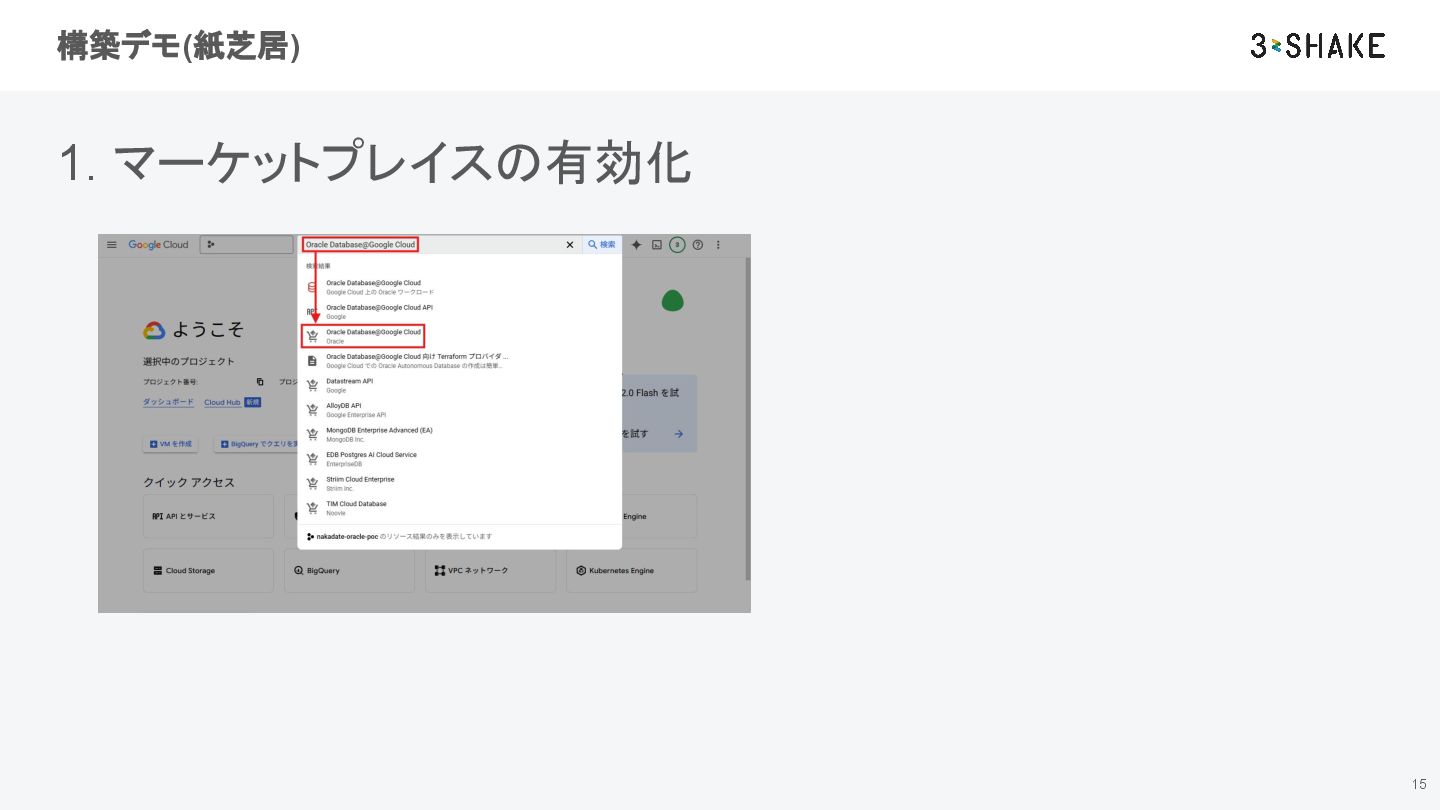Click the Google Cloud logo
Viewport: 1440px width, 810px height.
[158, 245]
